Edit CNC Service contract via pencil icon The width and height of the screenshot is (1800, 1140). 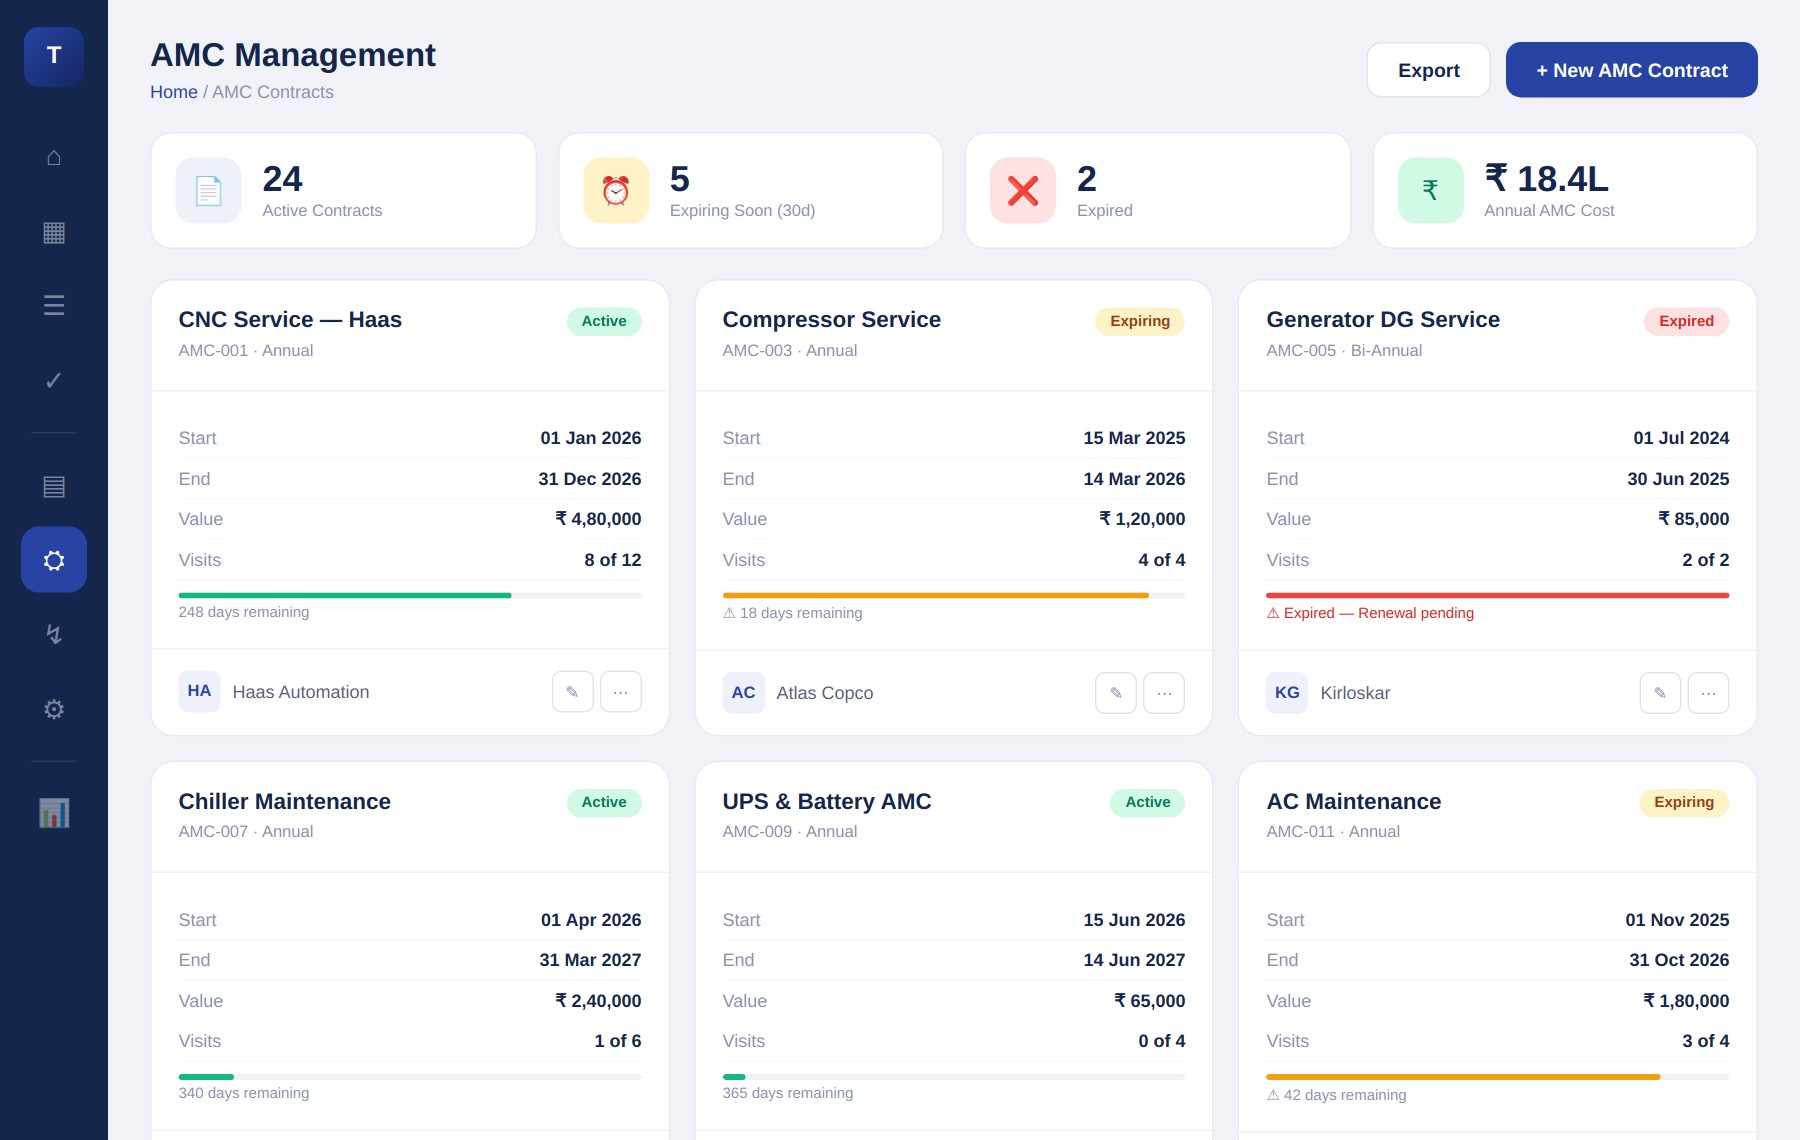tap(572, 691)
